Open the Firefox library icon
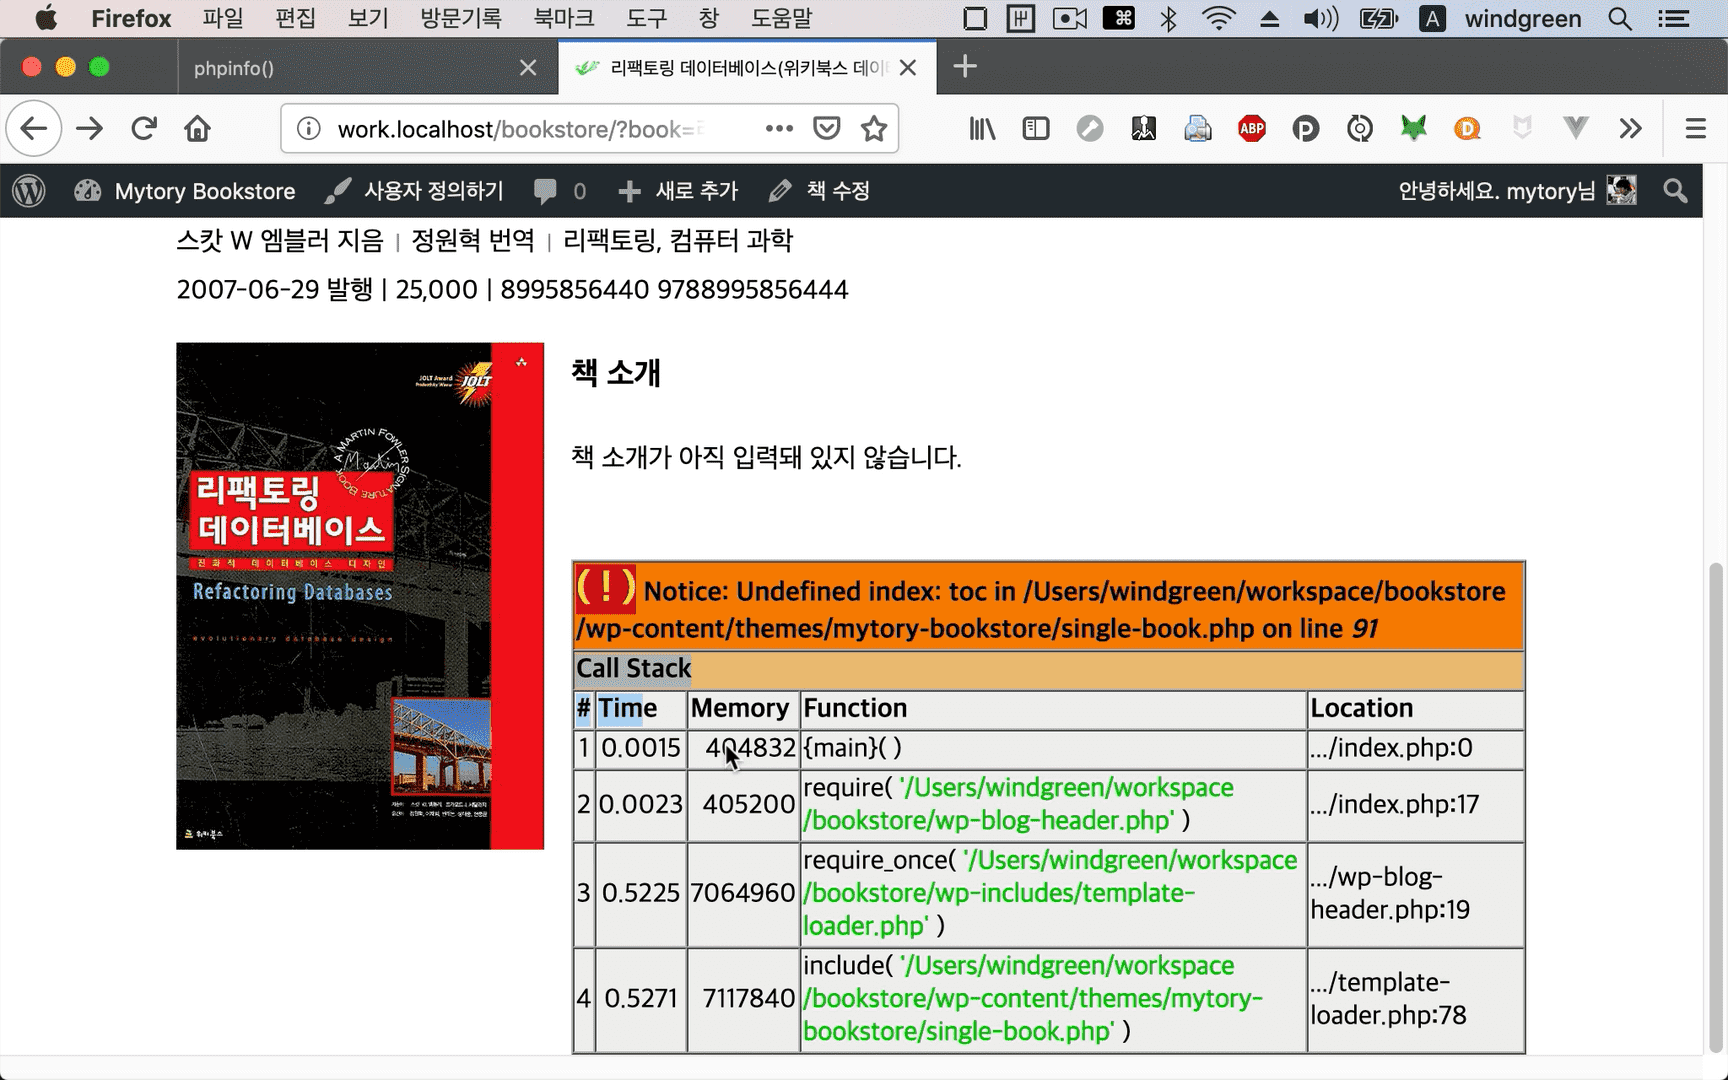The height and width of the screenshot is (1080, 1728). coord(982,128)
